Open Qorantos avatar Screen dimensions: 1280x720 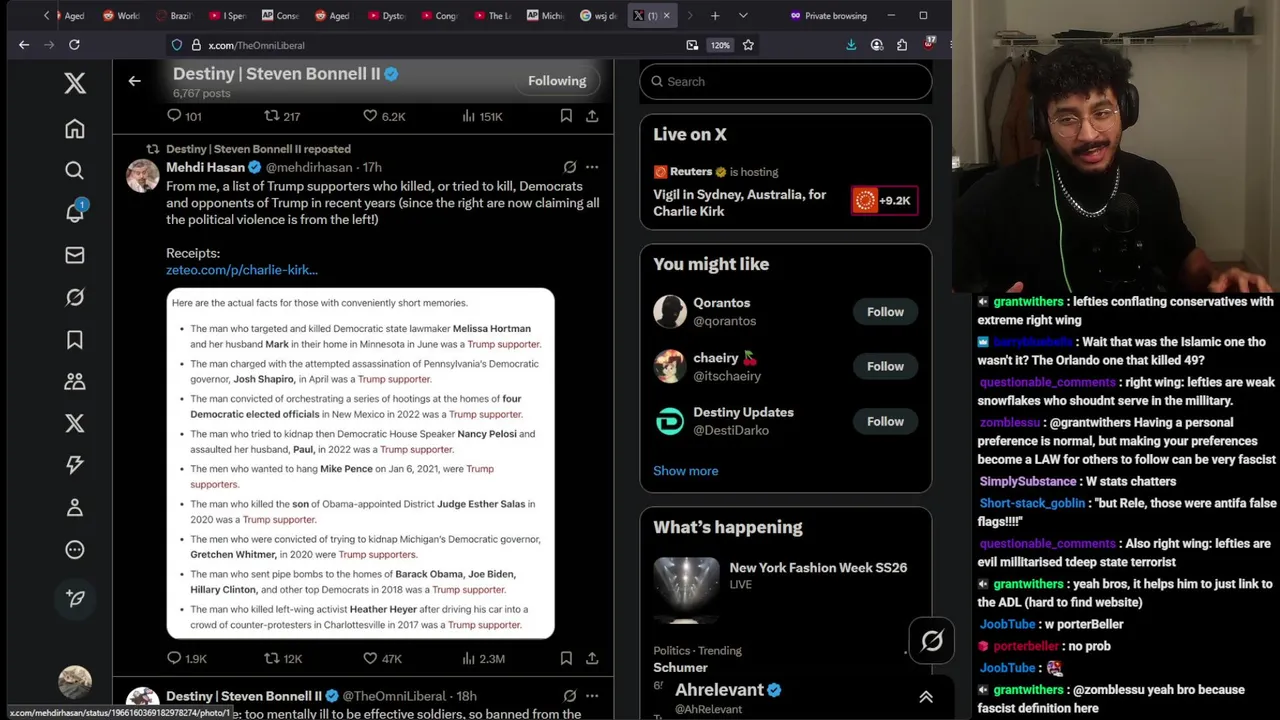(670, 311)
